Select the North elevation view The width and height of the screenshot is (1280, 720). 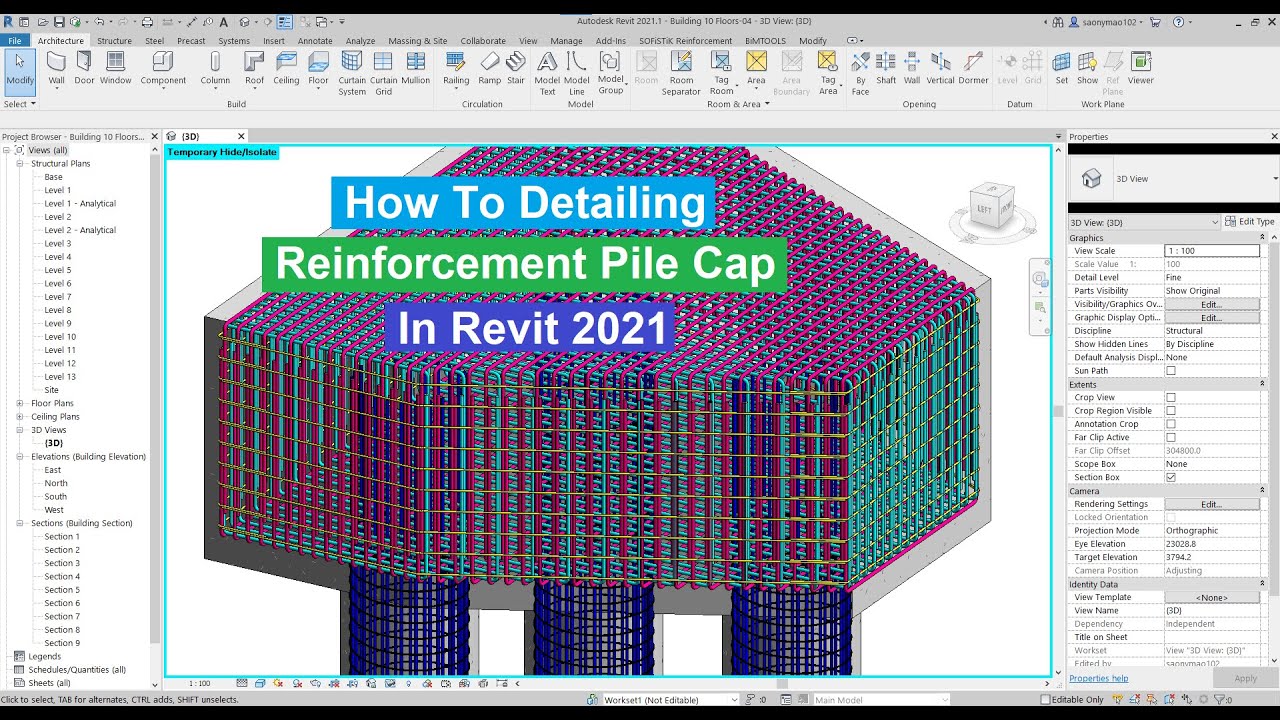click(56, 483)
